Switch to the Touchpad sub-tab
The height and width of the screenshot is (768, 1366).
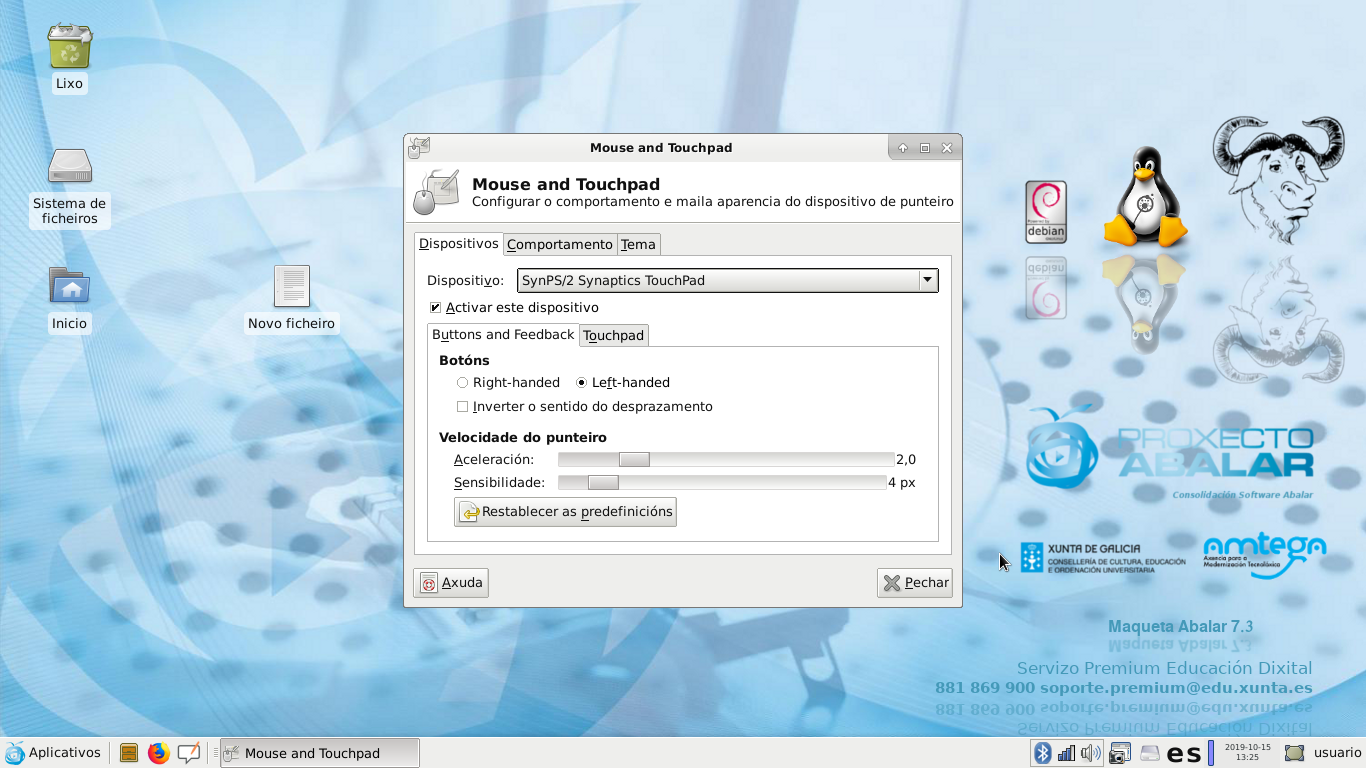pos(613,336)
